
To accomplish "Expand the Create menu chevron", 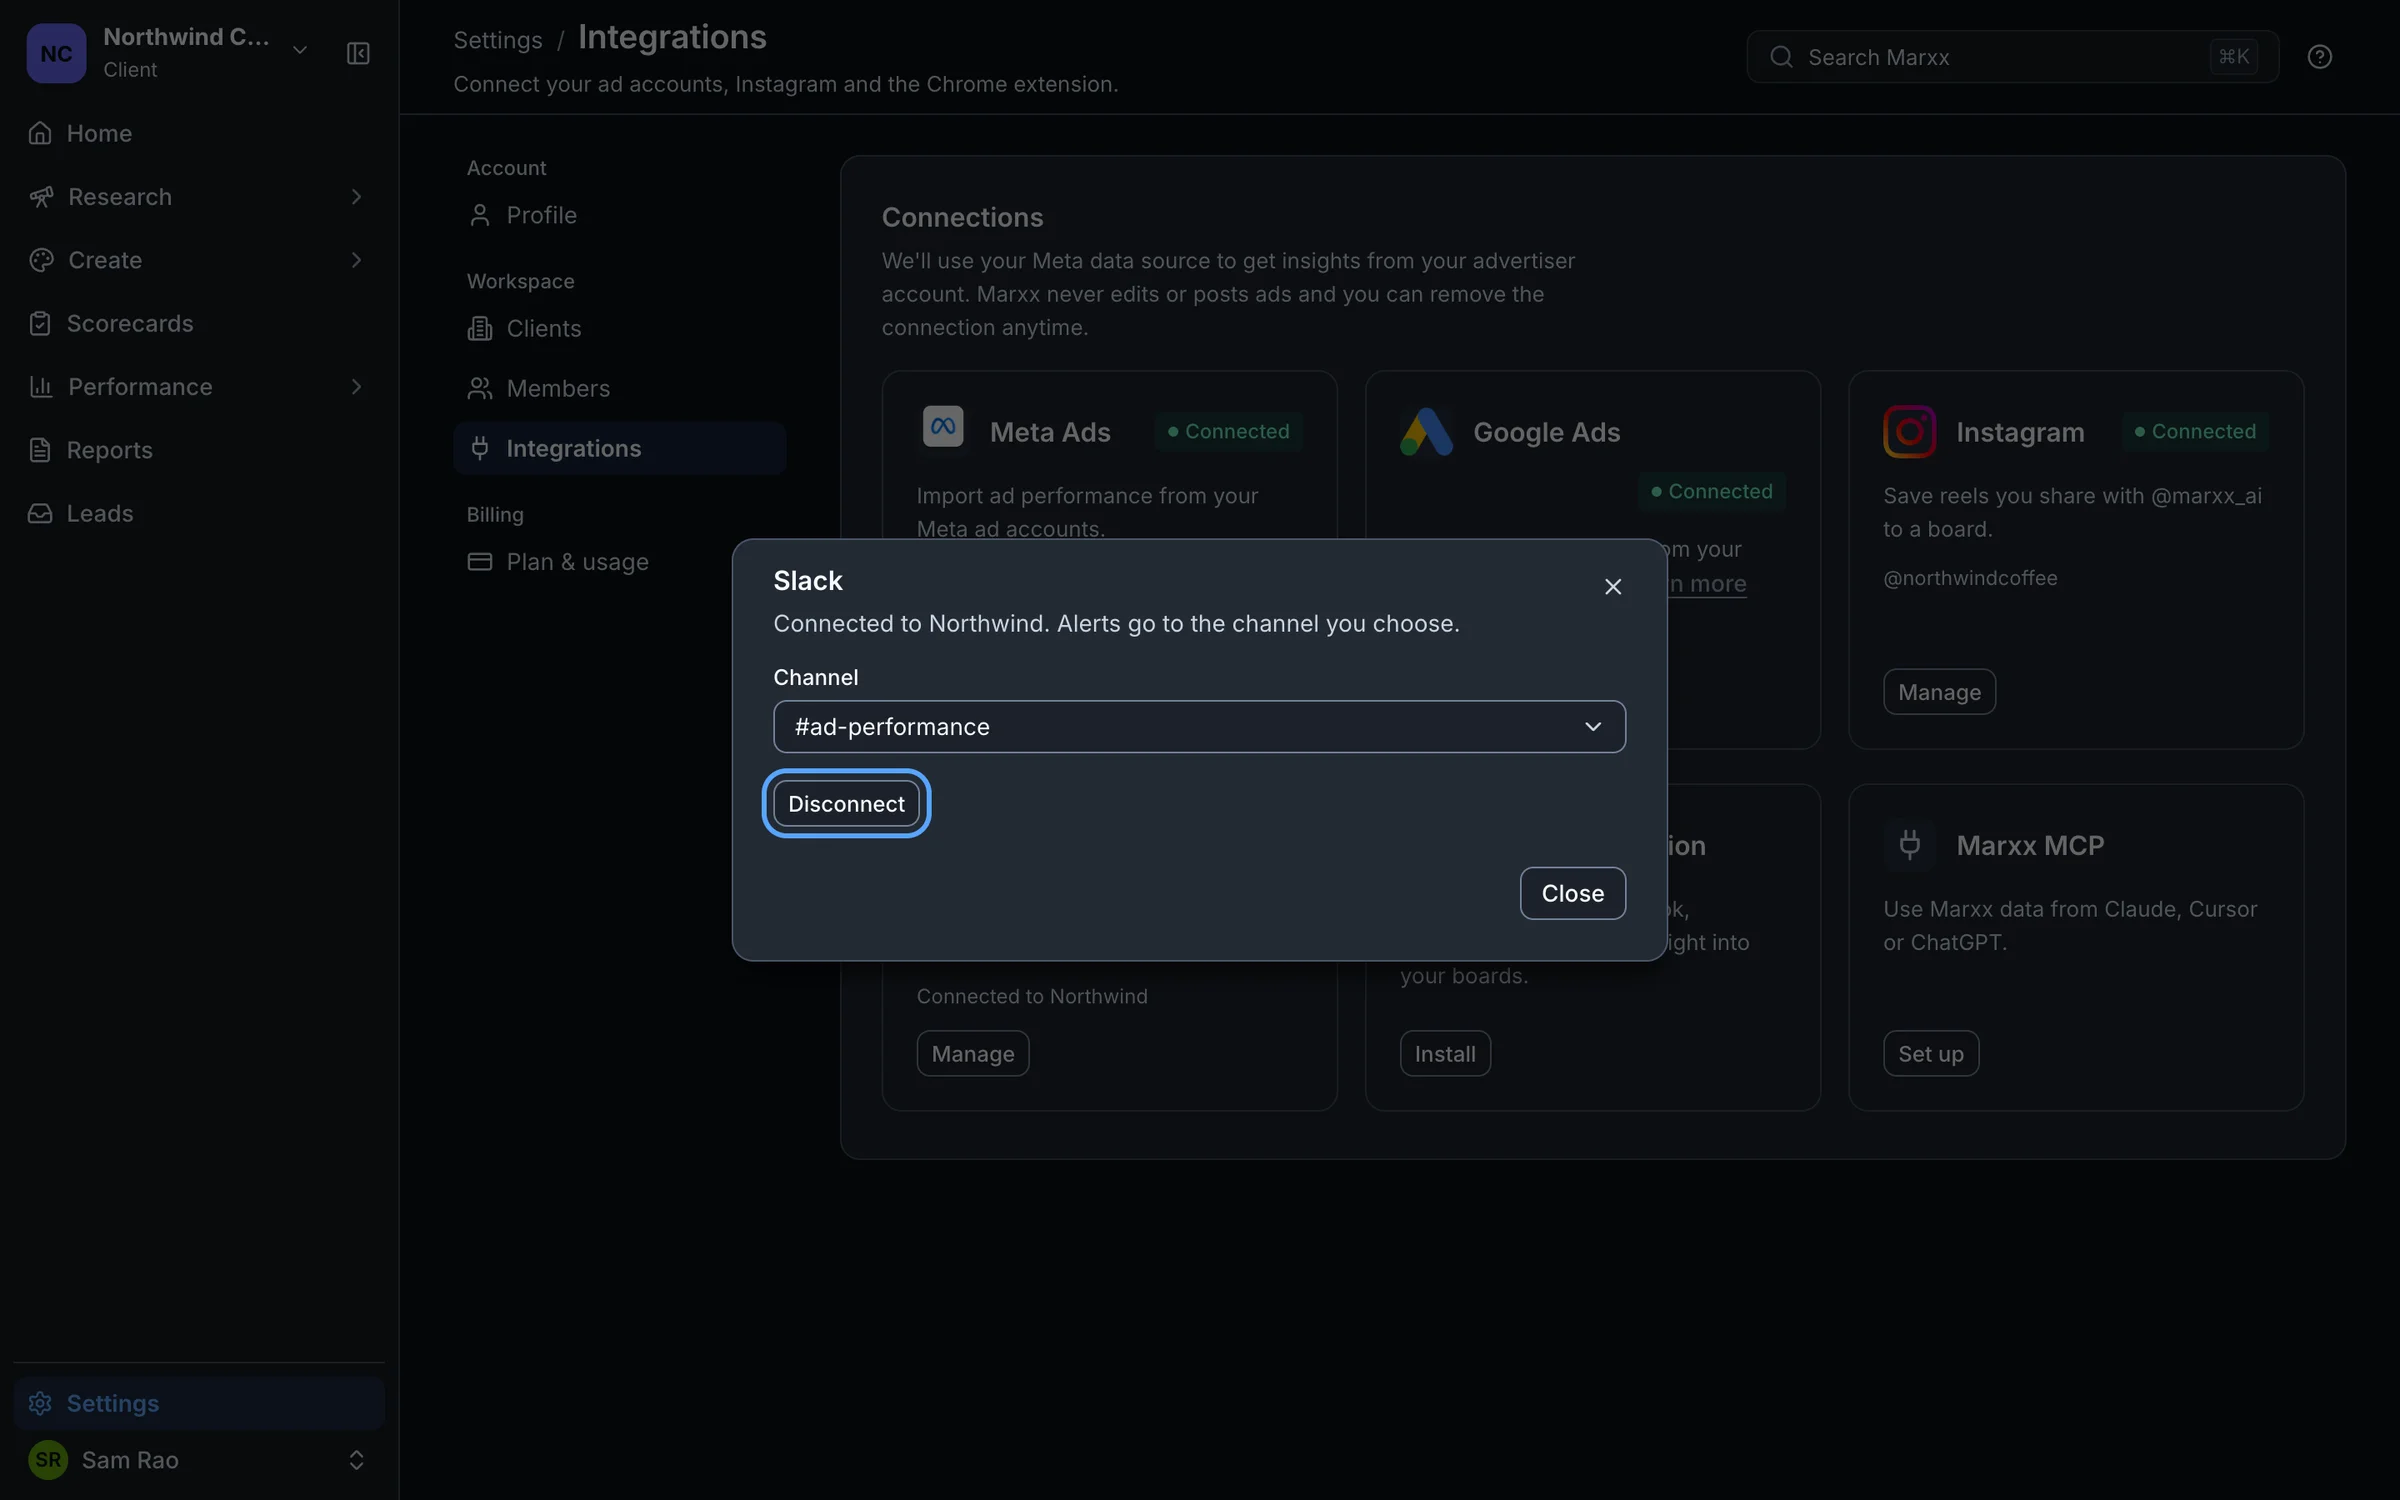I will coord(356,260).
